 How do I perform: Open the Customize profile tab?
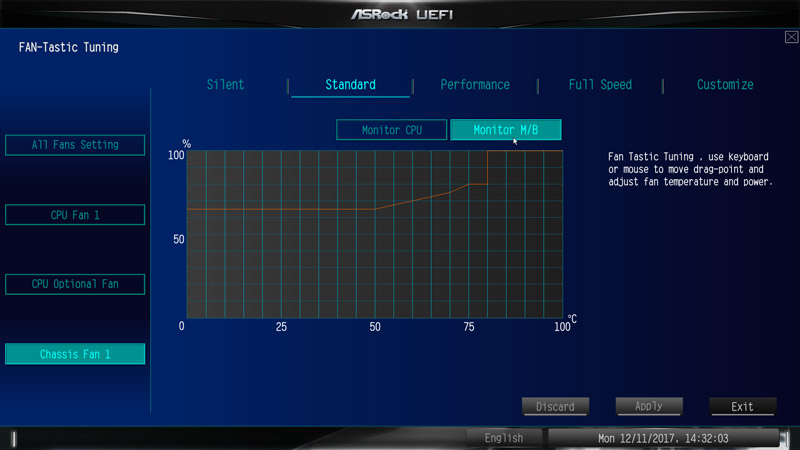pos(725,85)
